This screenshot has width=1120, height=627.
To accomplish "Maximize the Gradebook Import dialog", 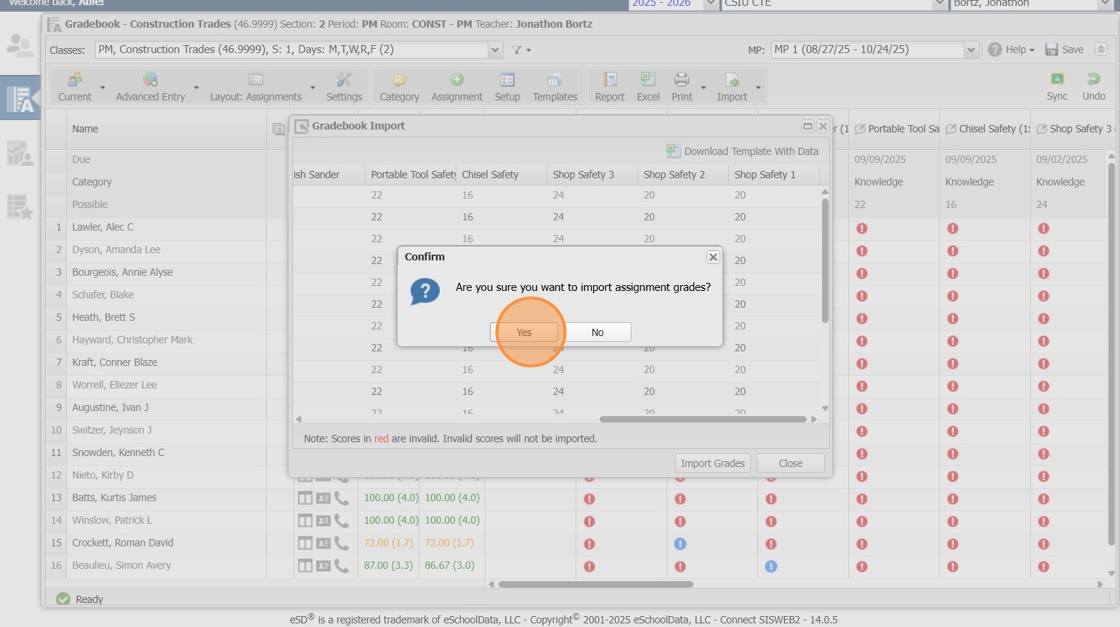I will tap(807, 126).
